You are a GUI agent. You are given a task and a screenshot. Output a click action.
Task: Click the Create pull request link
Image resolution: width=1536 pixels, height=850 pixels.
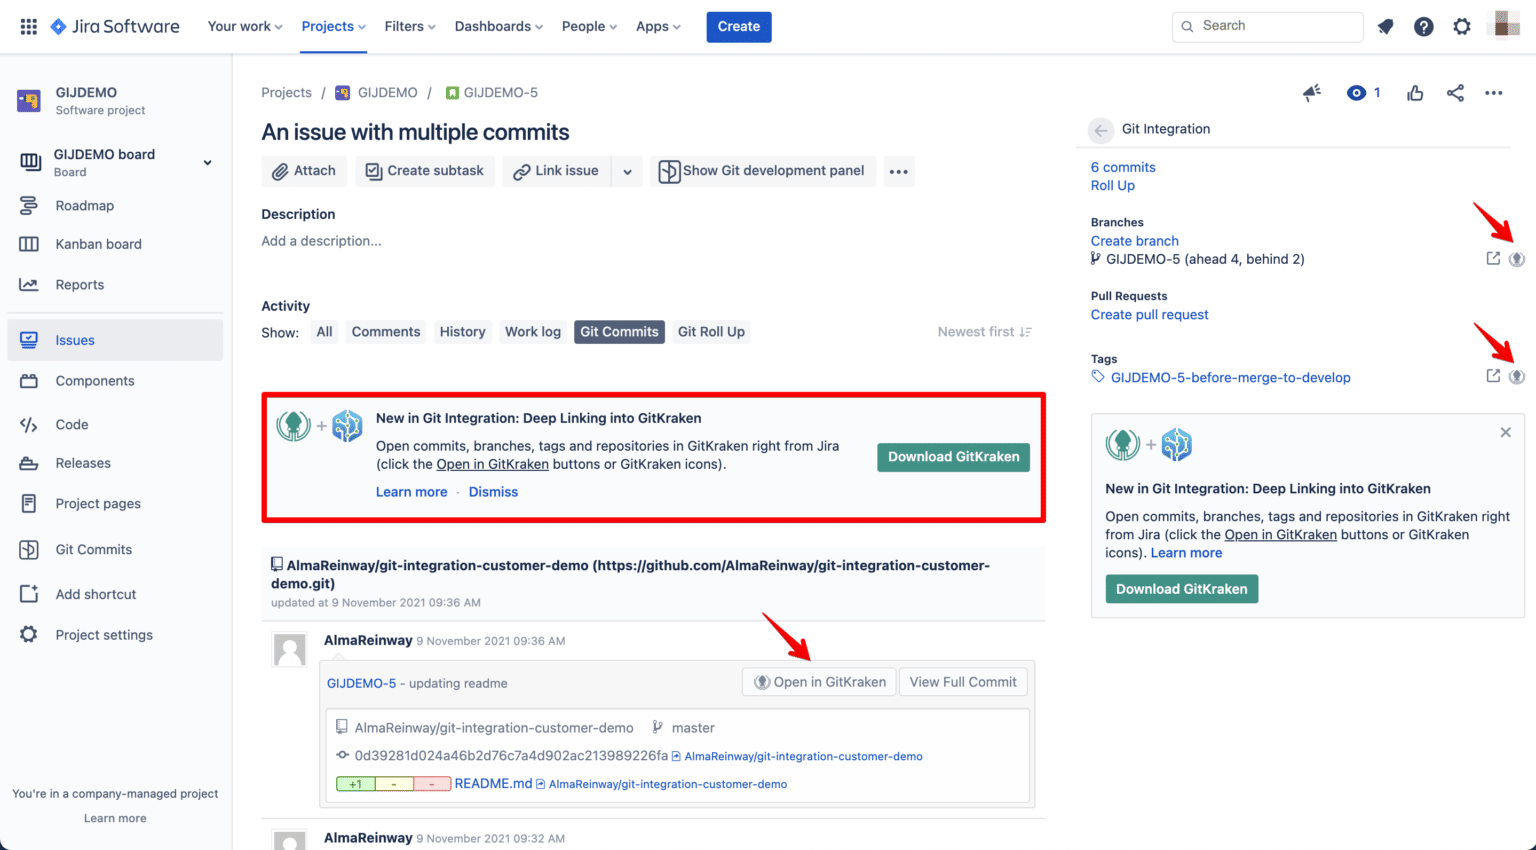(1149, 314)
